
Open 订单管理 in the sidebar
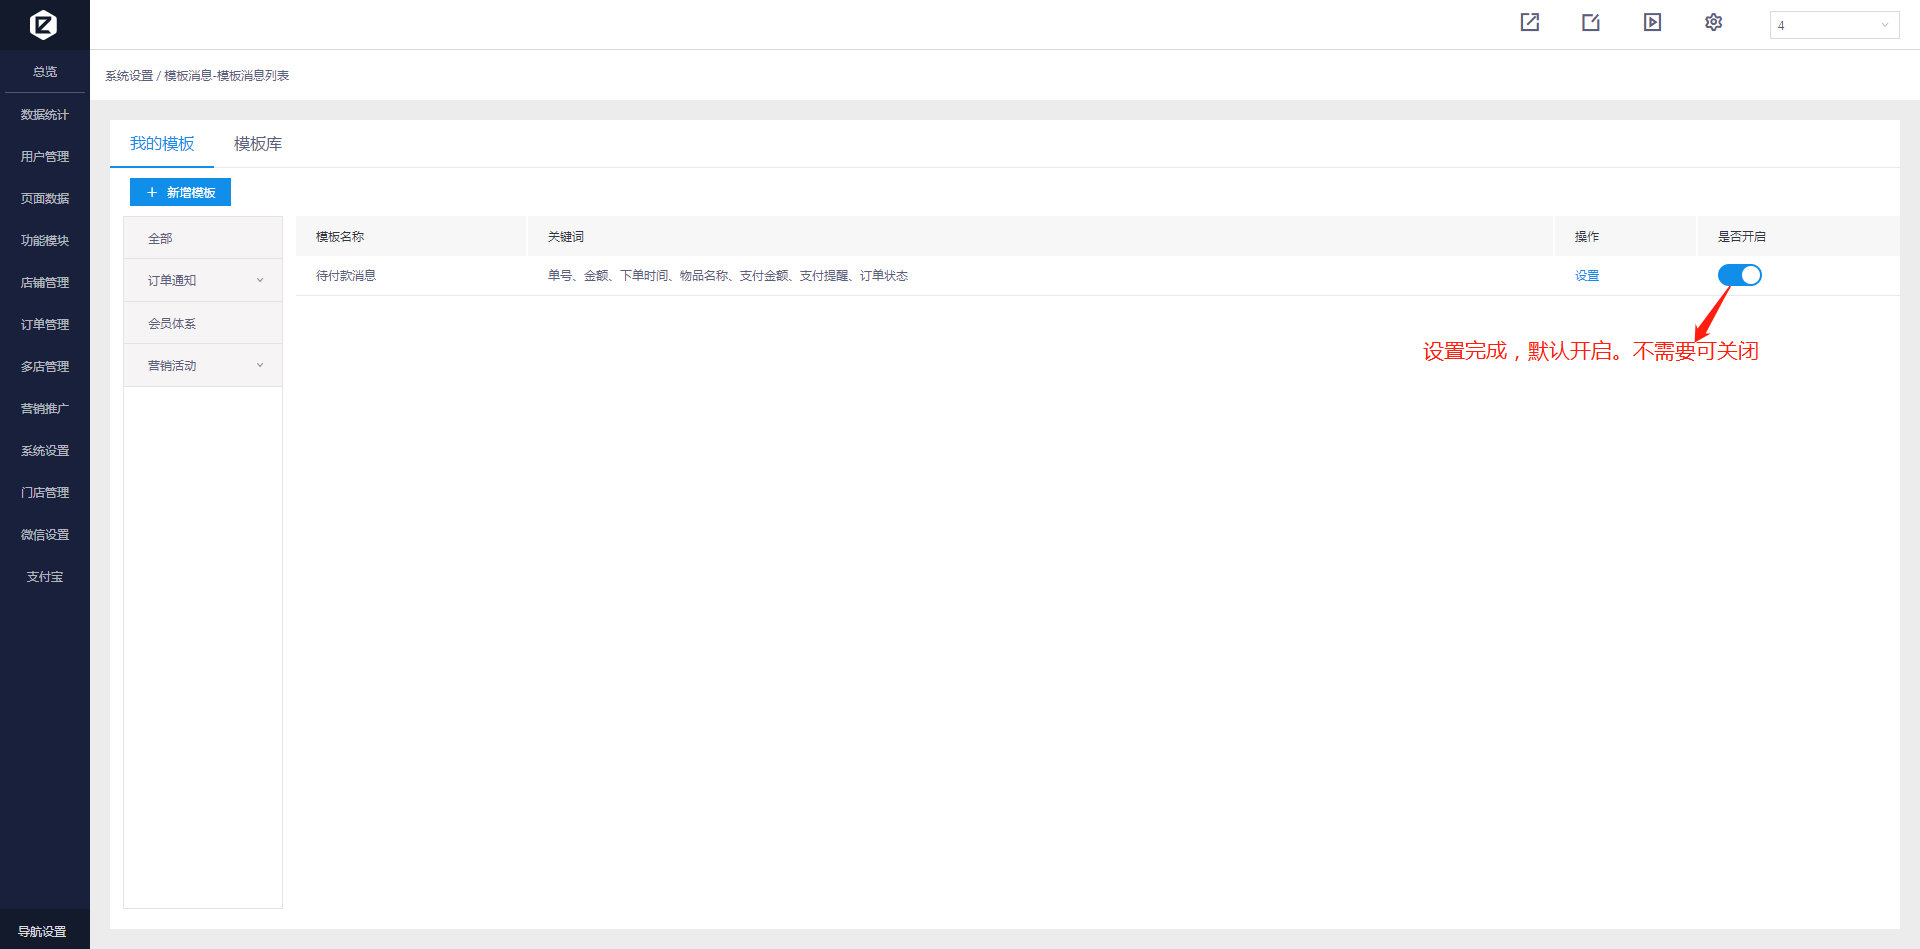(45, 325)
